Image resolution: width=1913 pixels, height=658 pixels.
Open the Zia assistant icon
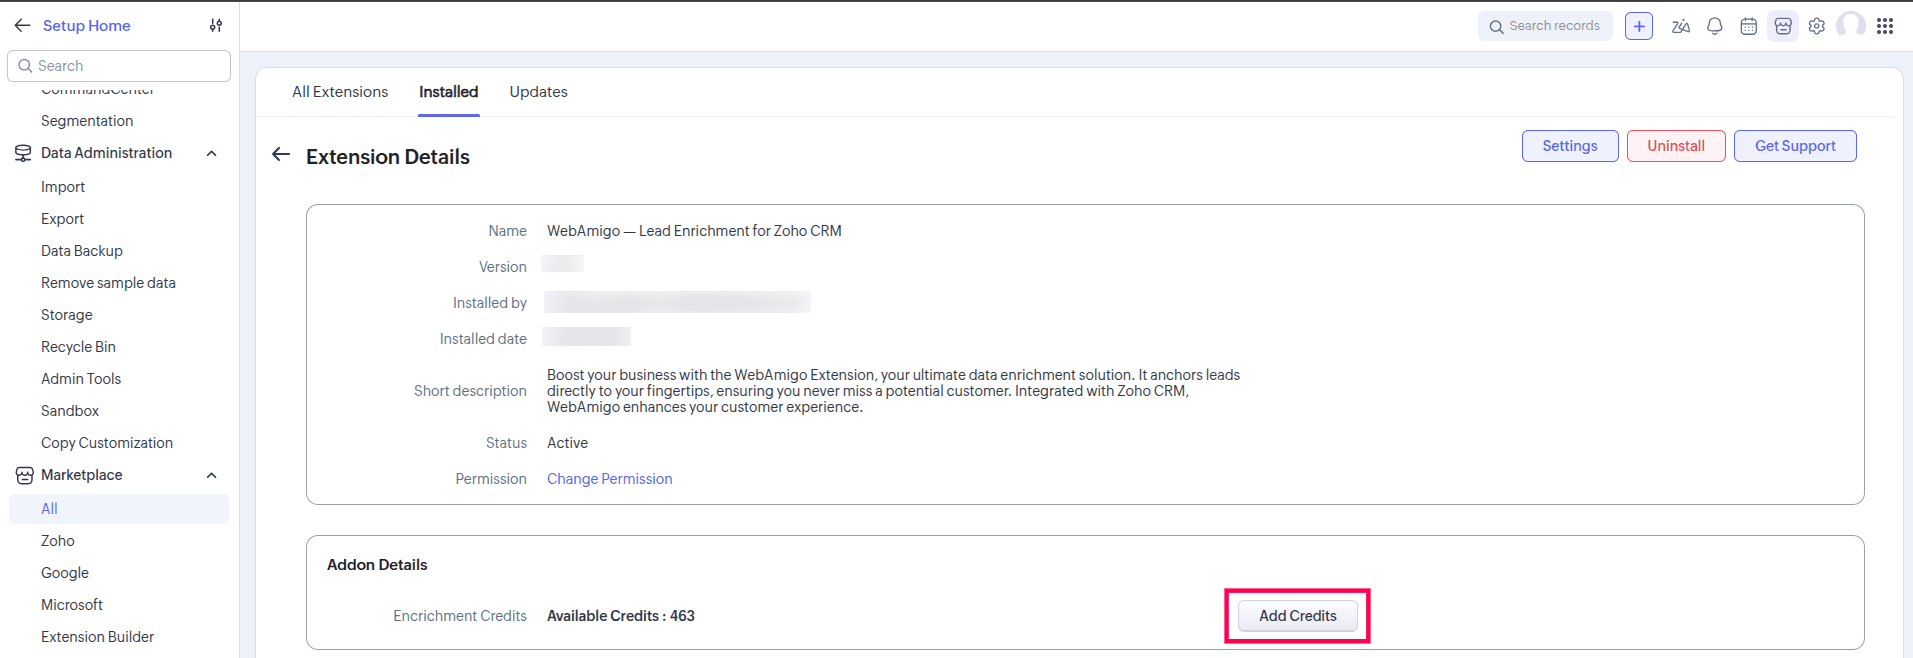(1680, 27)
